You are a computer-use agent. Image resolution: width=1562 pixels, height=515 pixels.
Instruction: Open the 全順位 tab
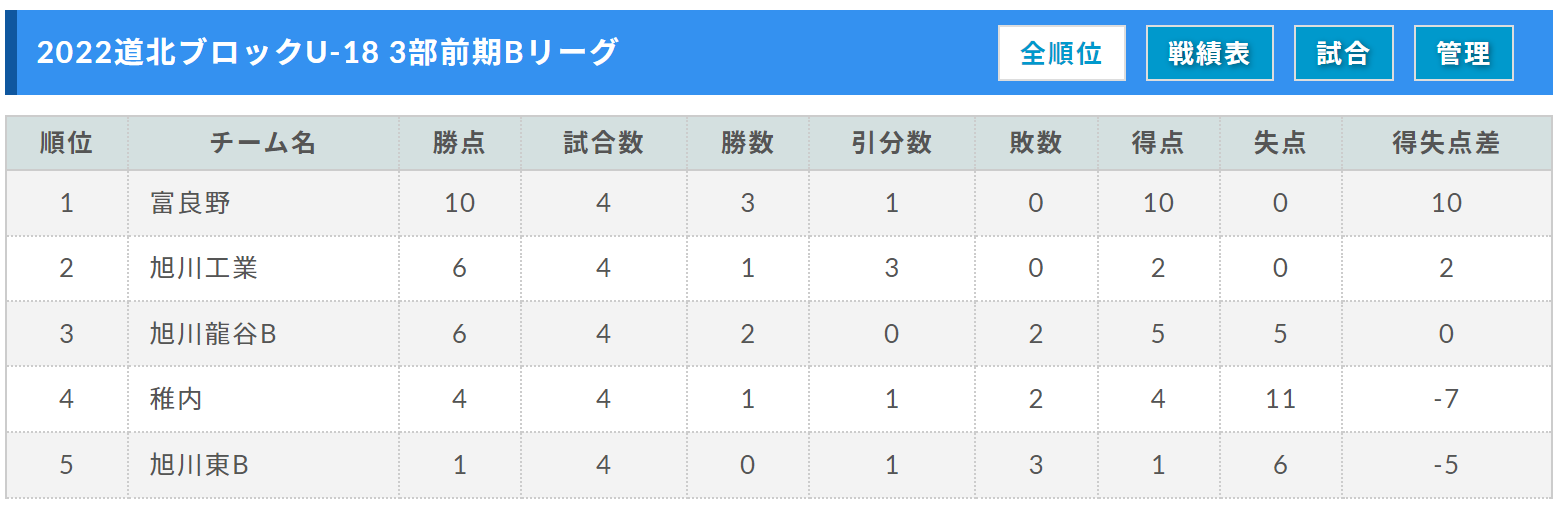tap(1062, 53)
